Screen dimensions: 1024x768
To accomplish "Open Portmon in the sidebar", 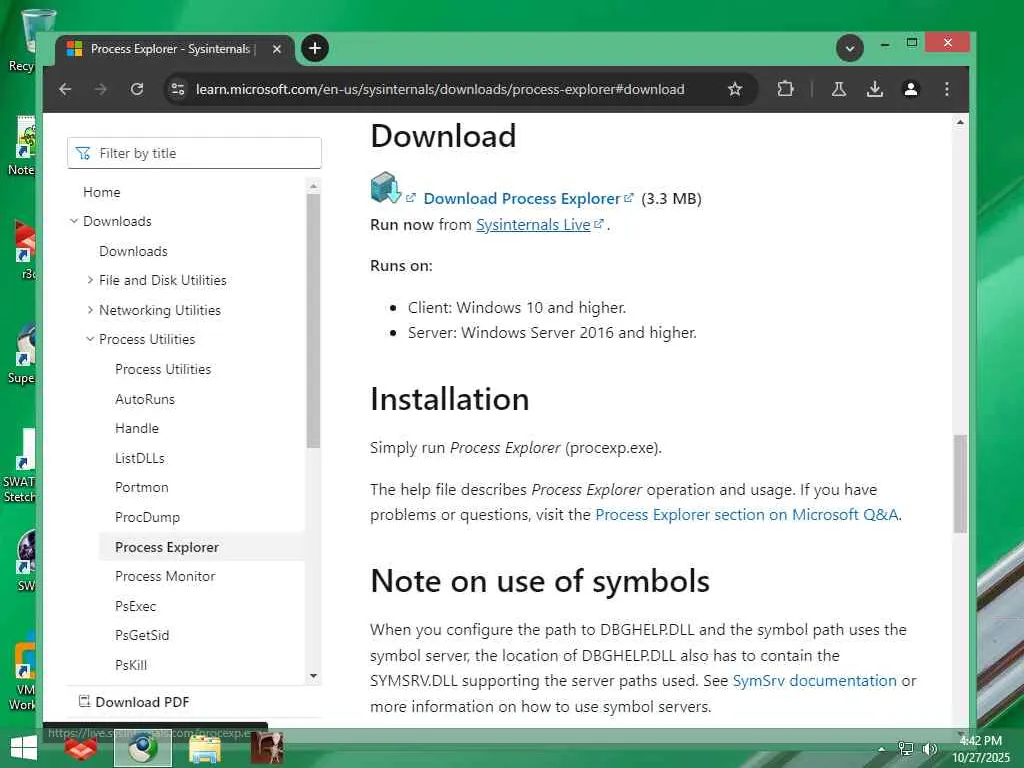I will [142, 487].
